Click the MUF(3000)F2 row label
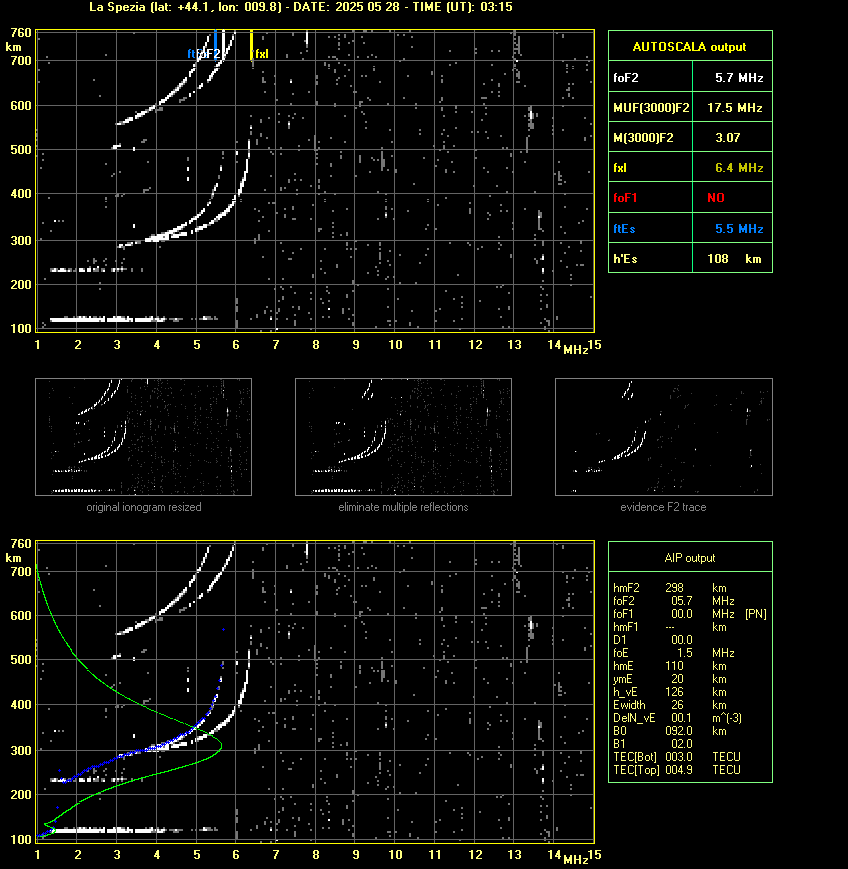Image resolution: width=848 pixels, height=869 pixels. click(x=651, y=108)
